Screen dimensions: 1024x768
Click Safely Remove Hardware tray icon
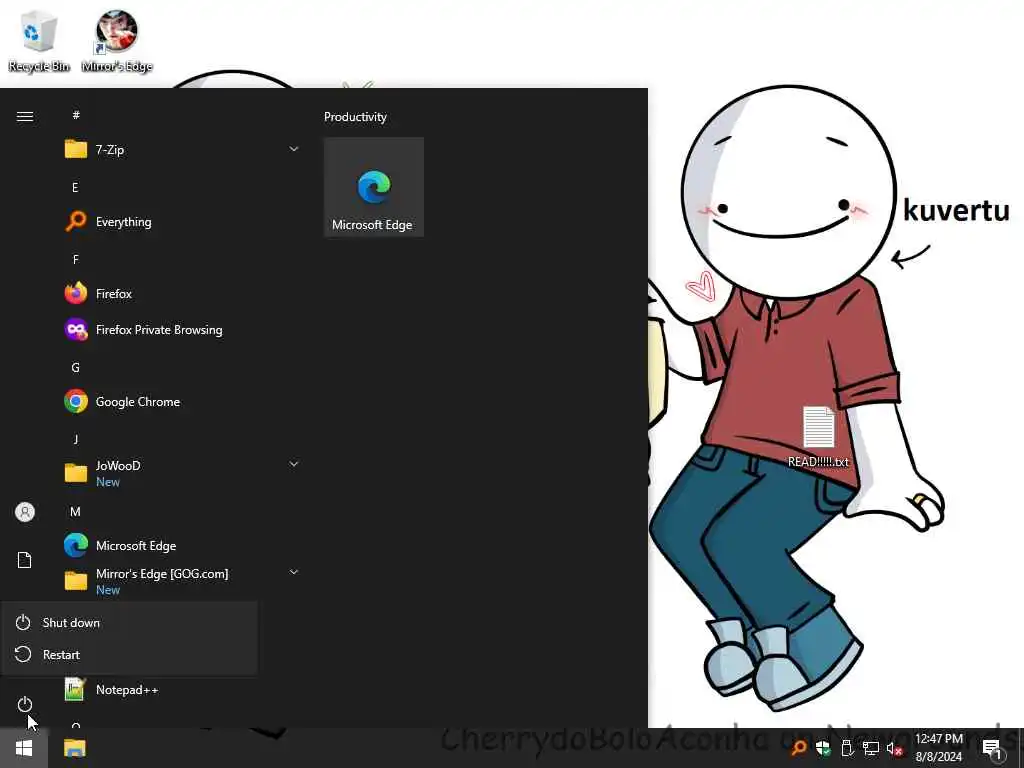click(847, 748)
